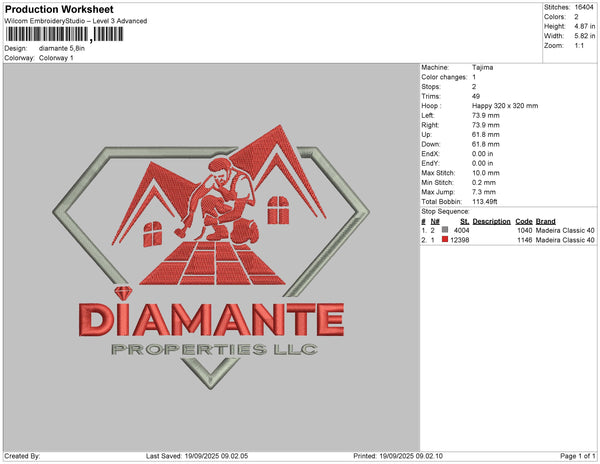Click the red color swatch for thread 1146
This screenshot has height=464, width=600.
click(445, 239)
